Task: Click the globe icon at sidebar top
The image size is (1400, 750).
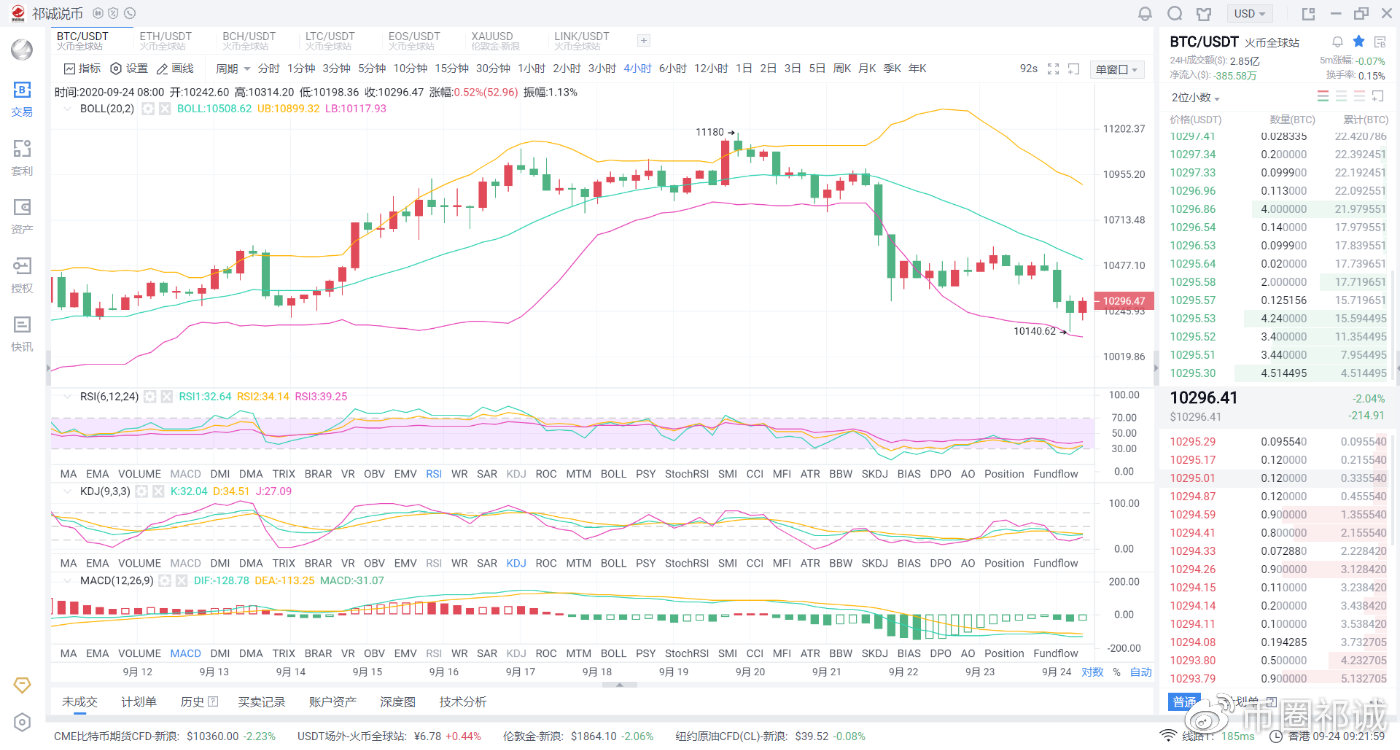Action: (22, 49)
